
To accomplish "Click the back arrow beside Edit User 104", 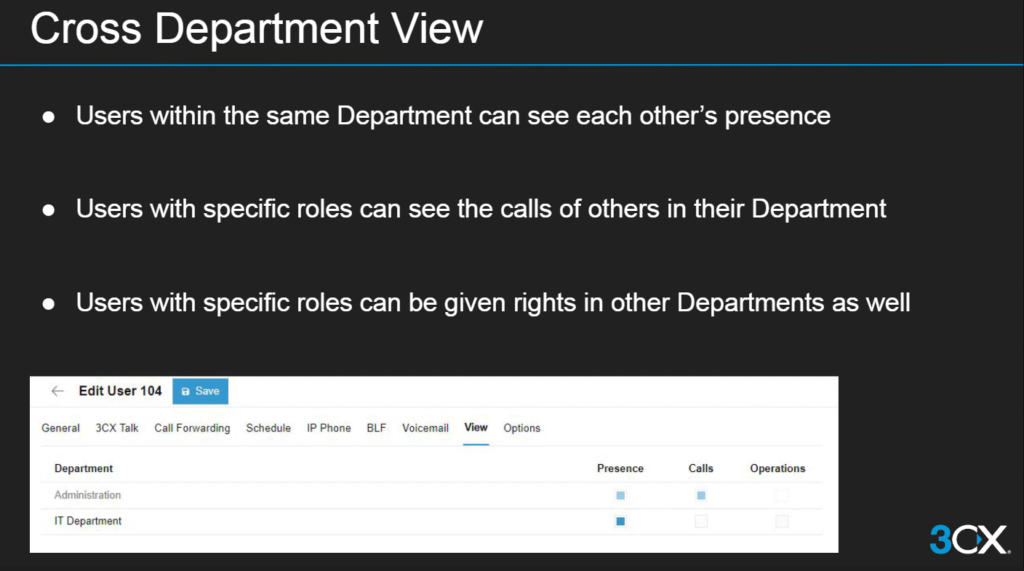I will [57, 391].
